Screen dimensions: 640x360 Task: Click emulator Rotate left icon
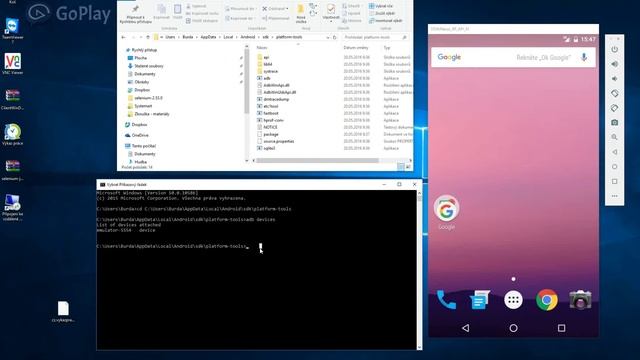pos(614,93)
